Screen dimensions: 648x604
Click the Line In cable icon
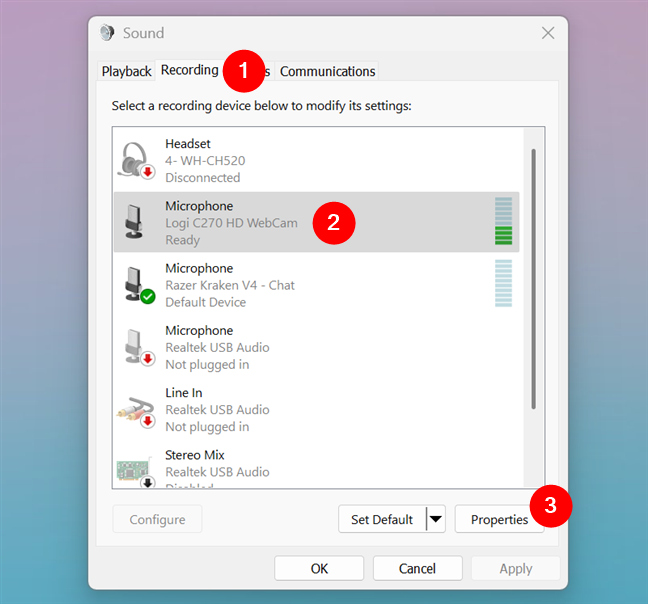[136, 412]
